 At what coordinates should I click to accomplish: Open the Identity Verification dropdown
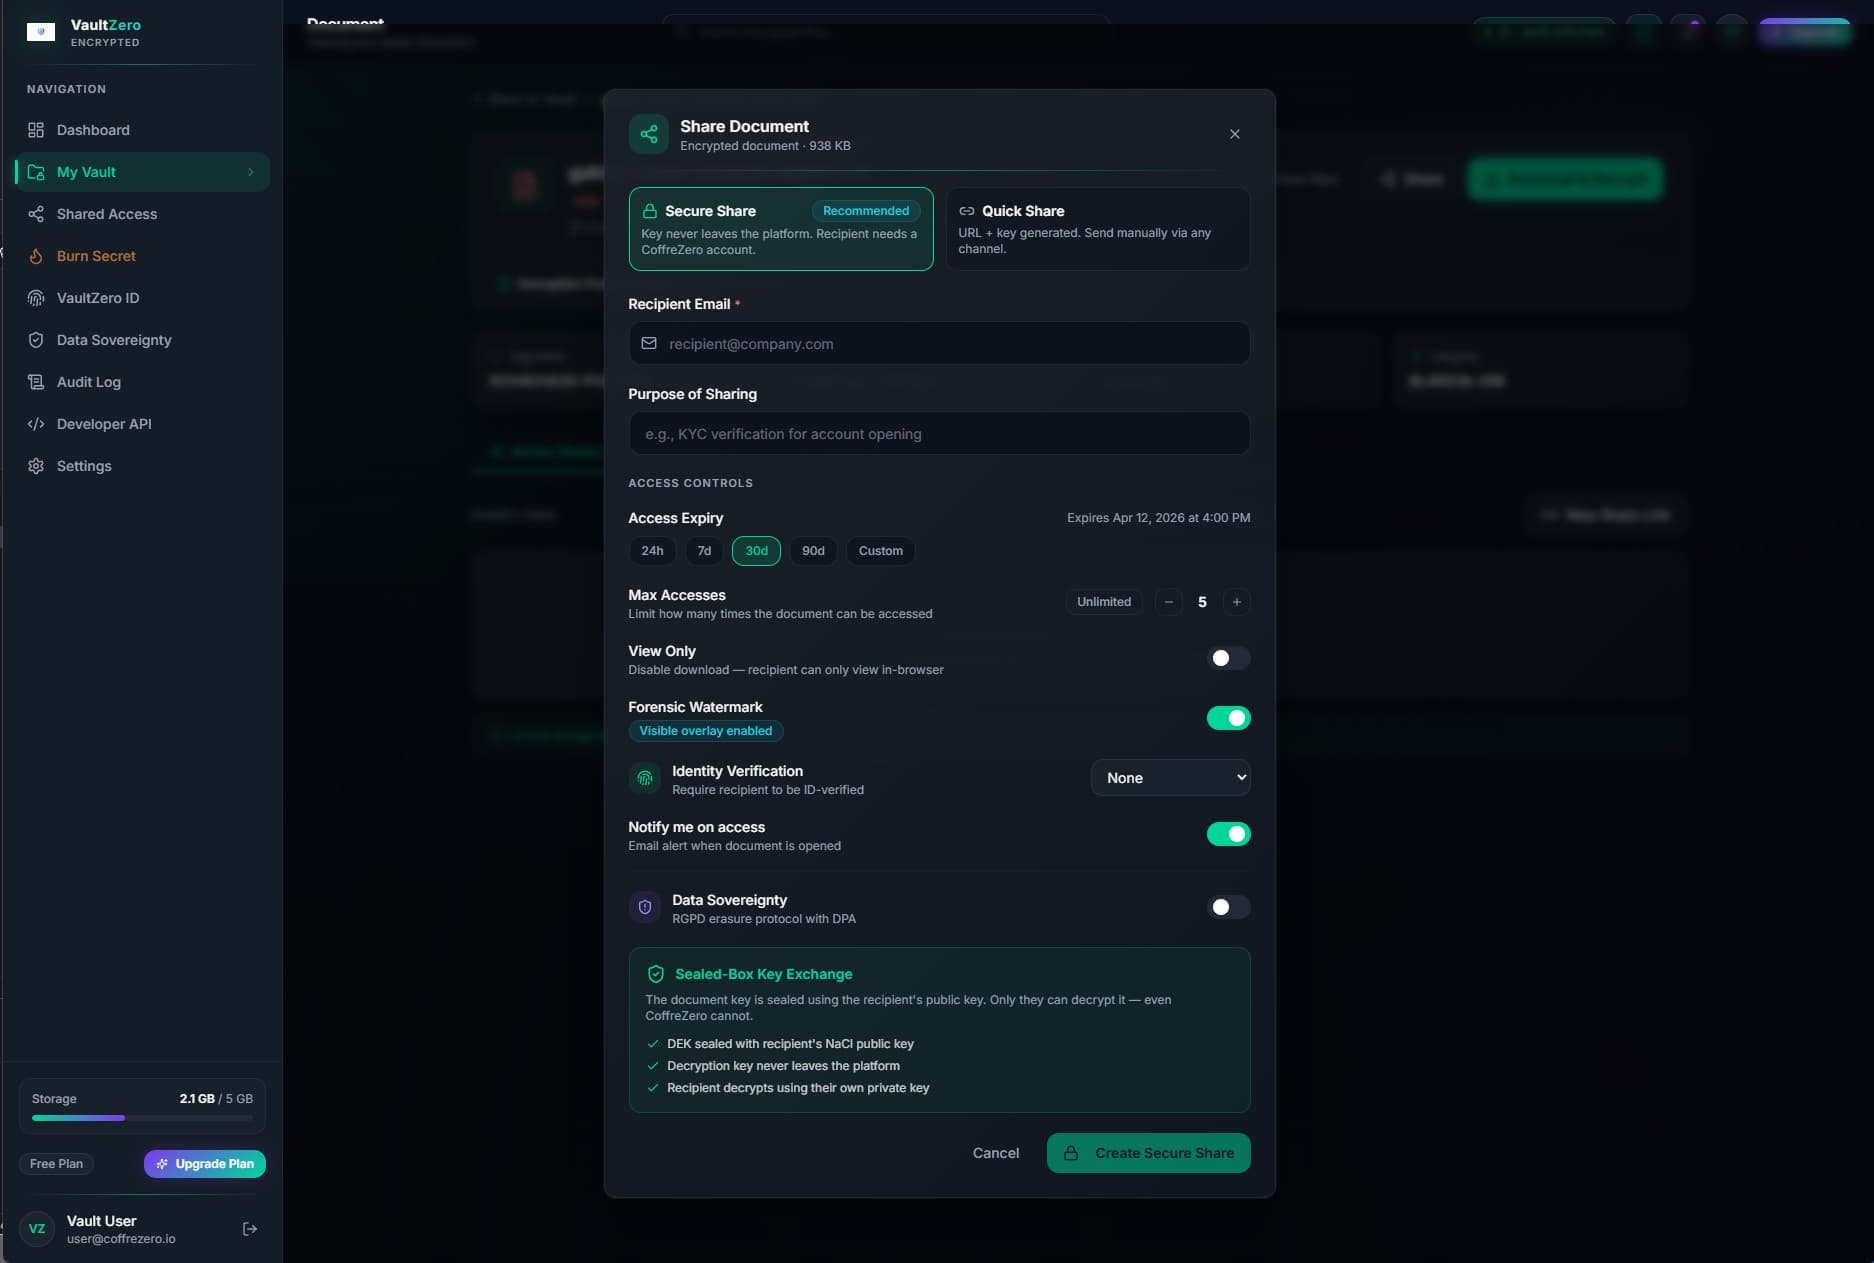click(x=1170, y=778)
